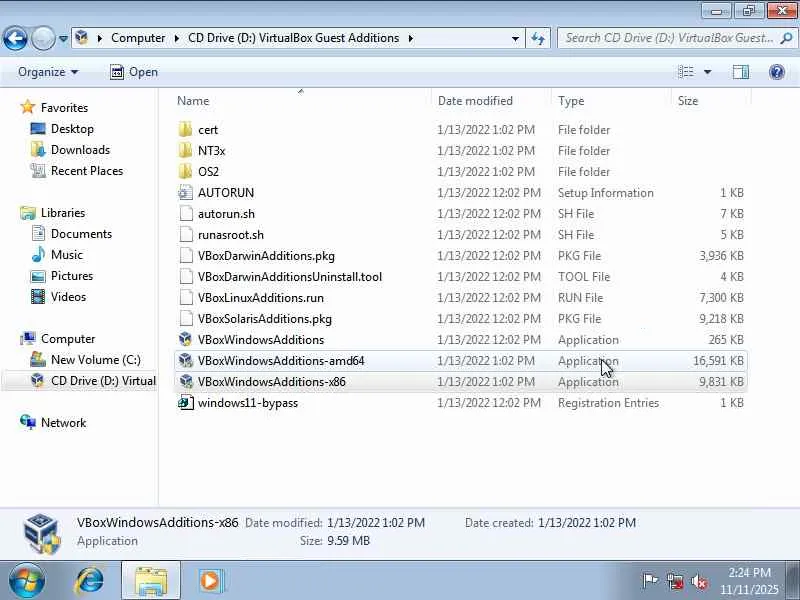
Task: Select the VBoxWindowsAdditions-amd64 application icon
Action: [186, 361]
